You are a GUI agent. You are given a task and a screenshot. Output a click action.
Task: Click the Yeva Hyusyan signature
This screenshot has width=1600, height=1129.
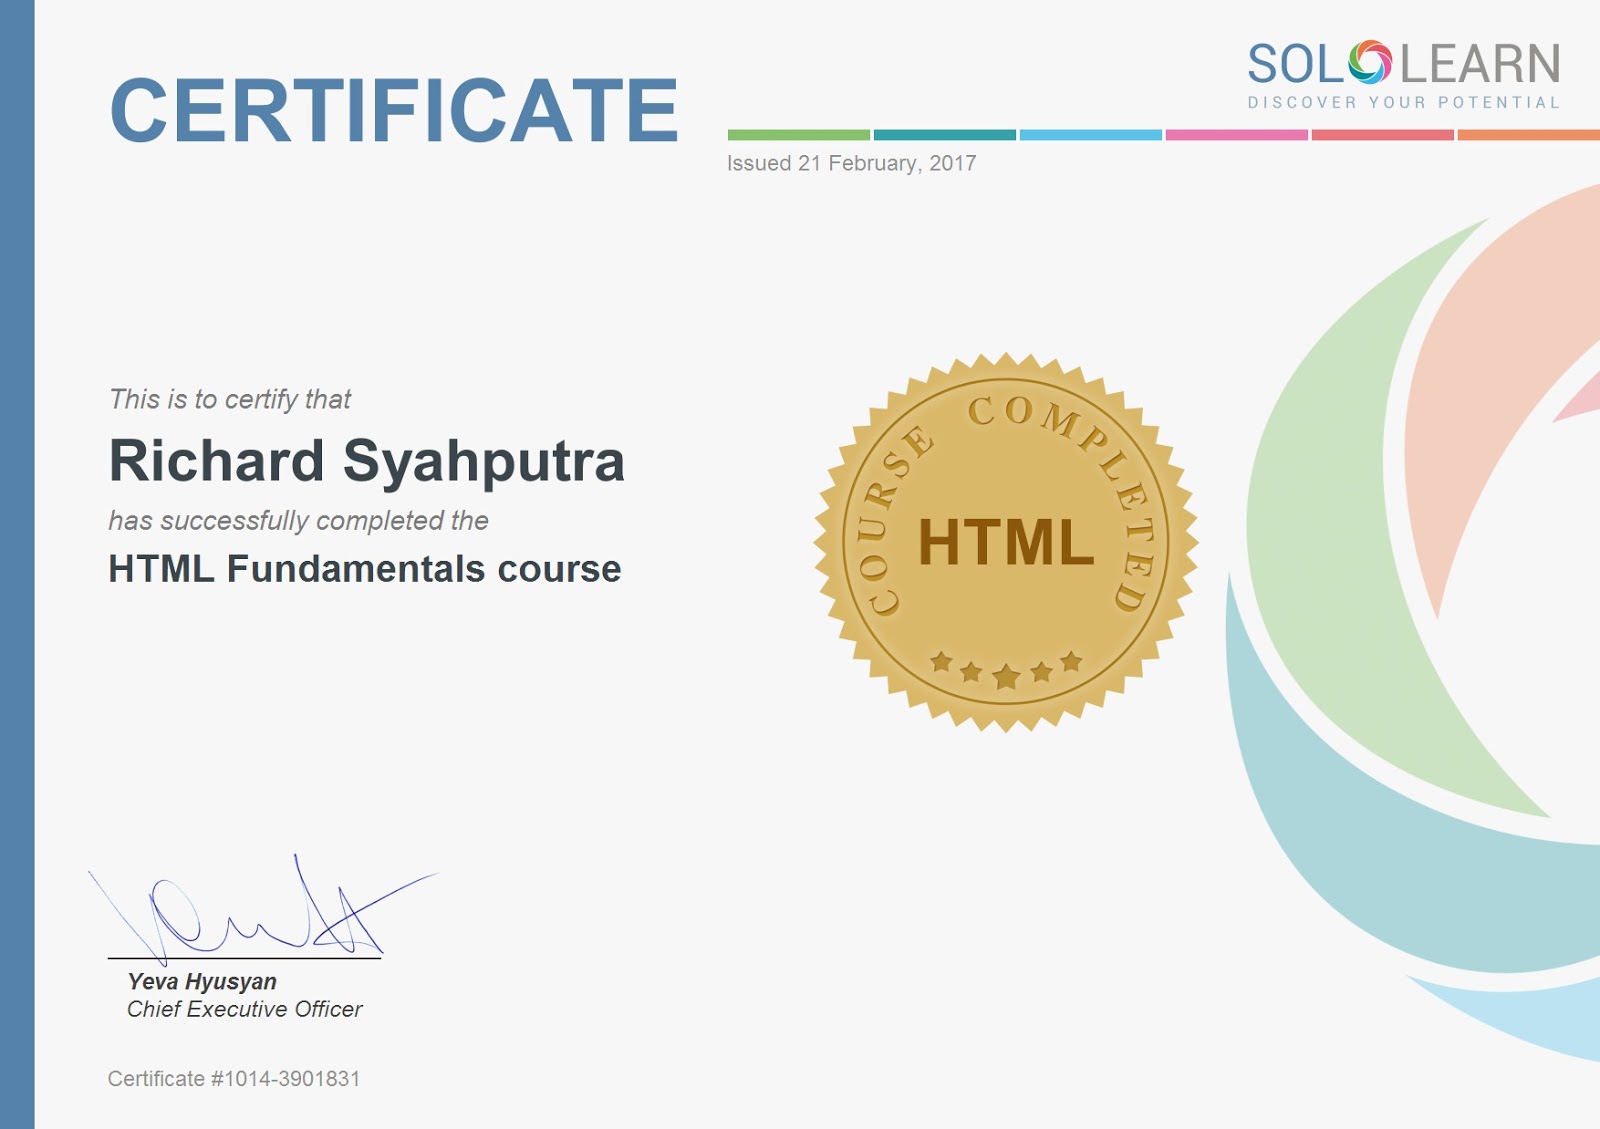(250, 910)
